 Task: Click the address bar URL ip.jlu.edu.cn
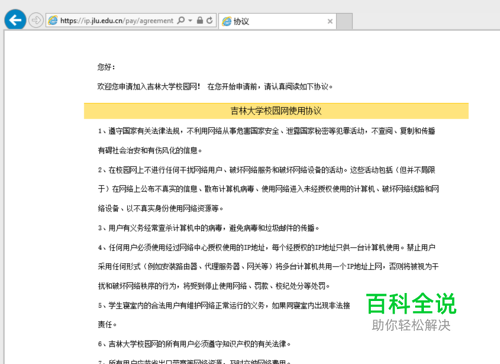[117, 21]
